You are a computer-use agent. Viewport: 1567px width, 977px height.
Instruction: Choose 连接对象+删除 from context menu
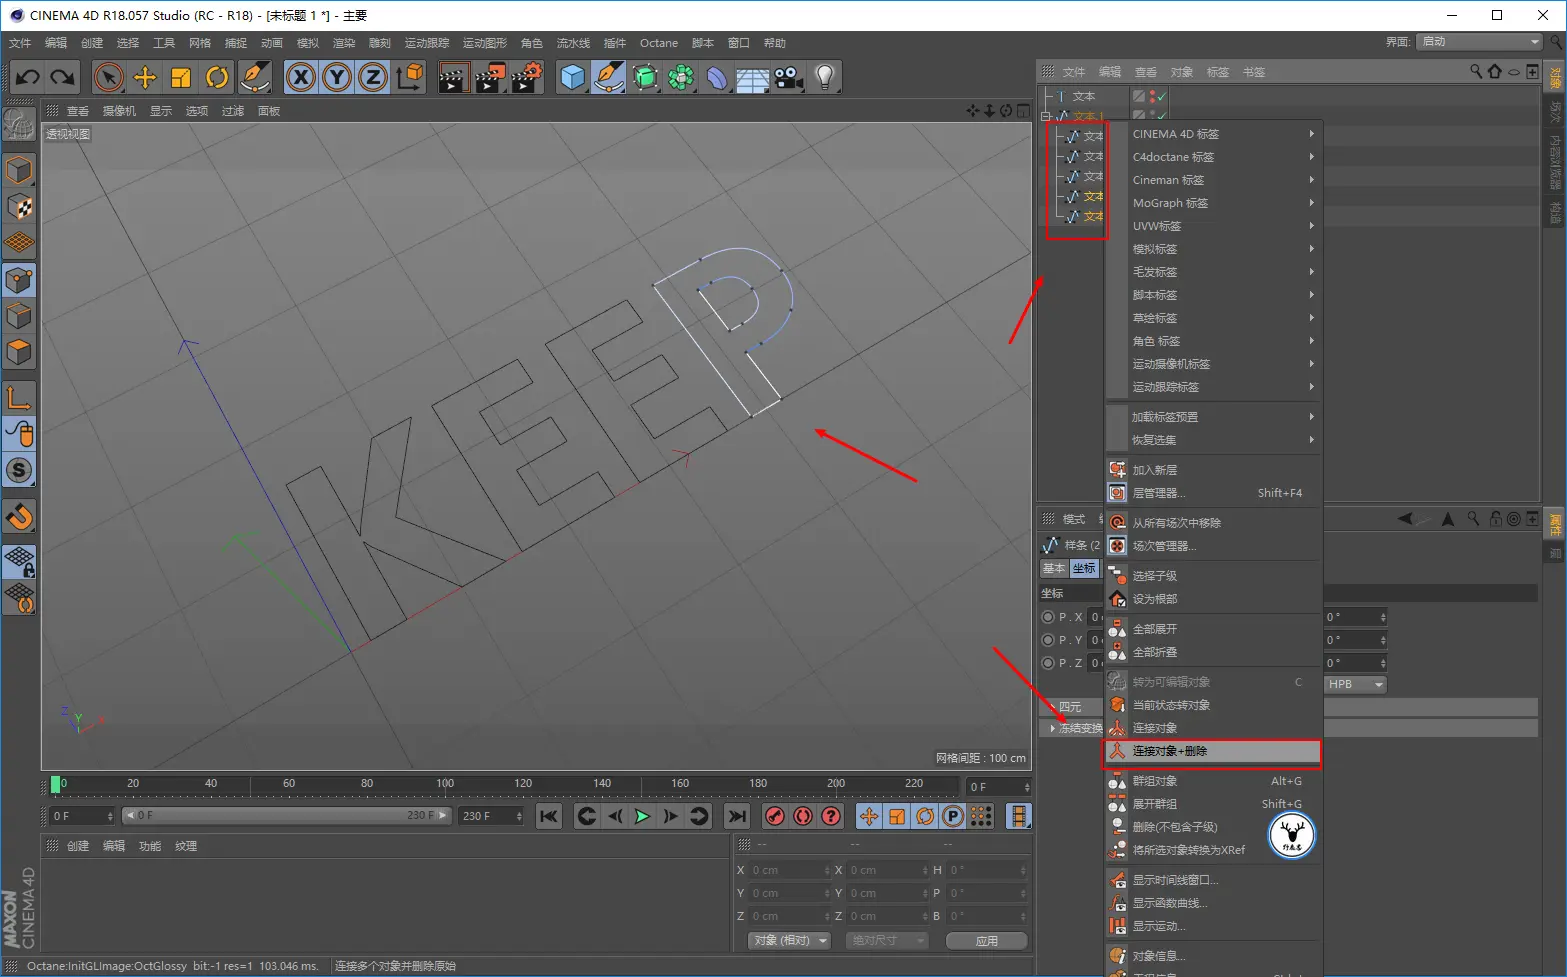coord(1212,752)
